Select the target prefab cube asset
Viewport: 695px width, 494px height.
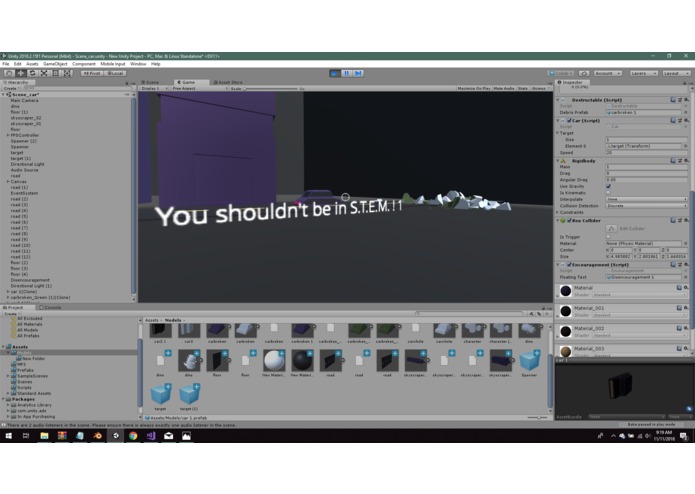tap(160, 395)
